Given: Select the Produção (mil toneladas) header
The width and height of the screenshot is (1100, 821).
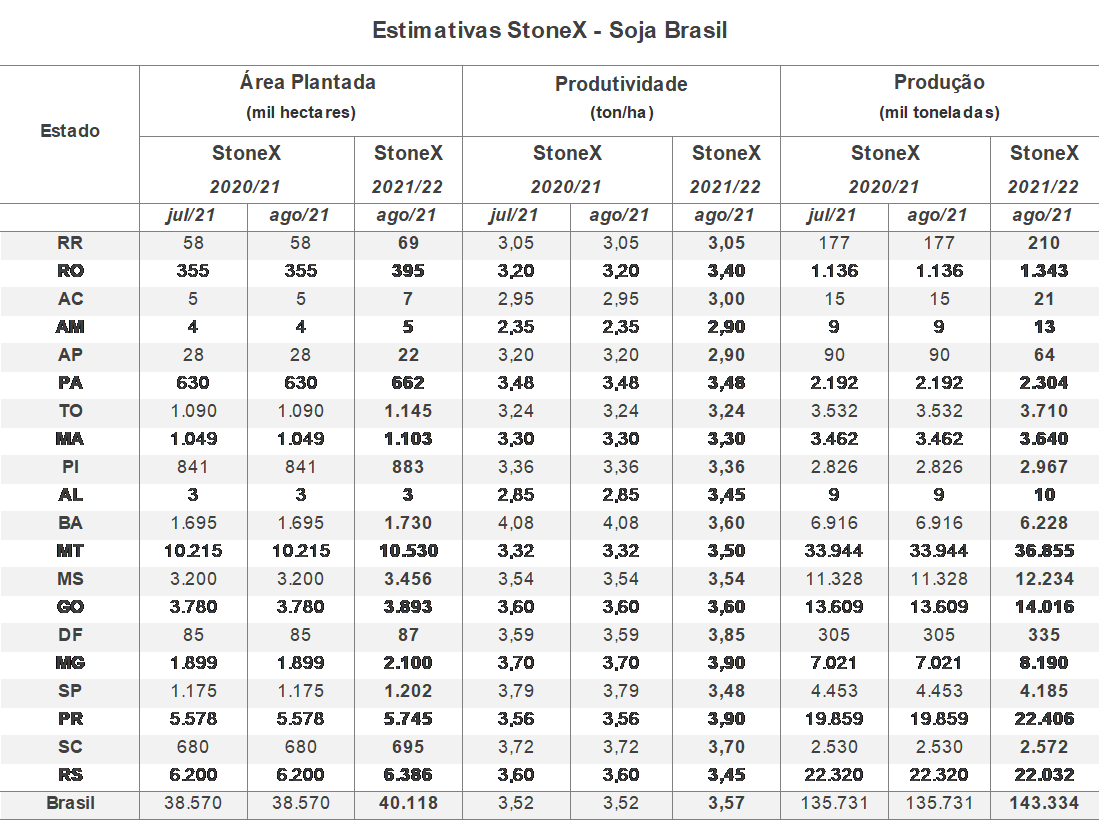Looking at the screenshot, I should click(939, 96).
